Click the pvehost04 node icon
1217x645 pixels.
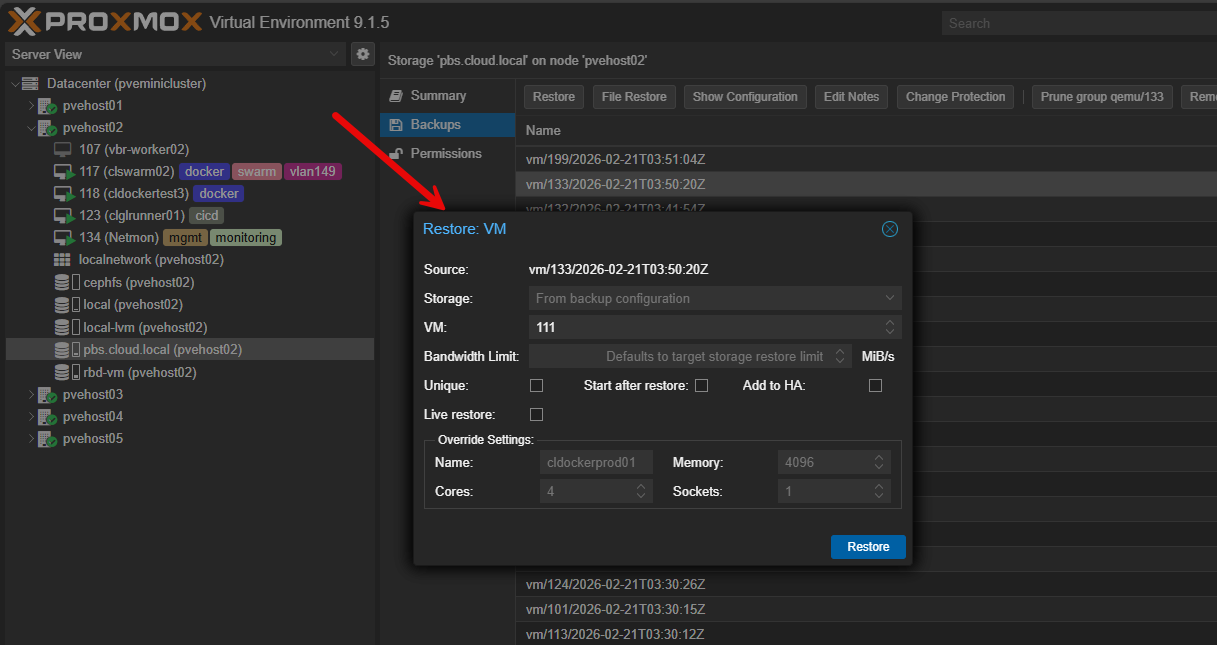(47, 416)
